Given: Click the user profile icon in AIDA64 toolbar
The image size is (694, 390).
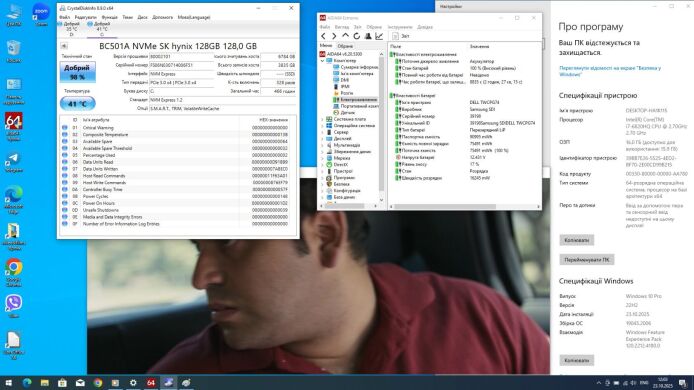Looking at the screenshot, I should click(x=368, y=36).
